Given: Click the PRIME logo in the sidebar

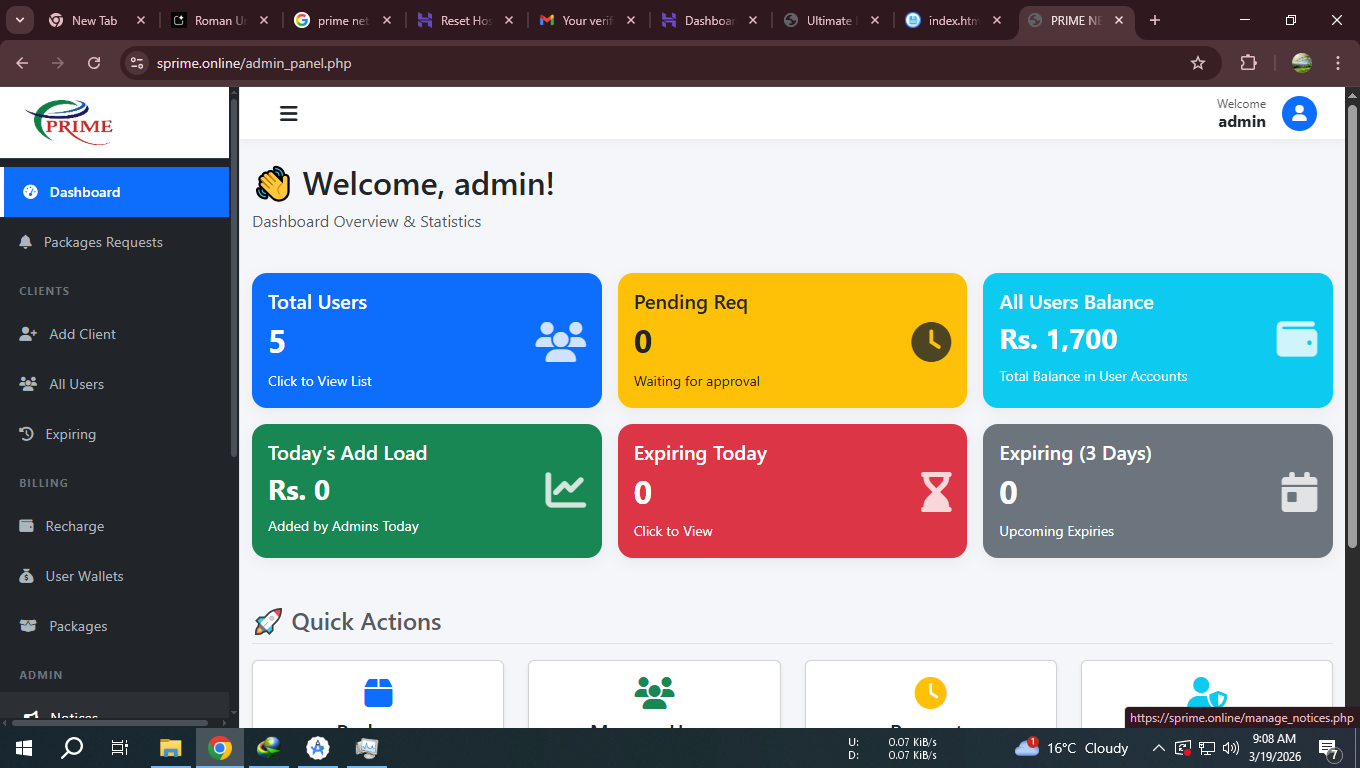Looking at the screenshot, I should click(x=70, y=123).
